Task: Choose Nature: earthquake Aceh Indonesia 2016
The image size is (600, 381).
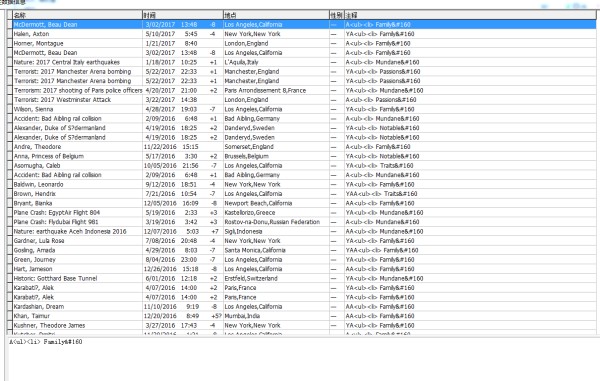Action: (70, 231)
